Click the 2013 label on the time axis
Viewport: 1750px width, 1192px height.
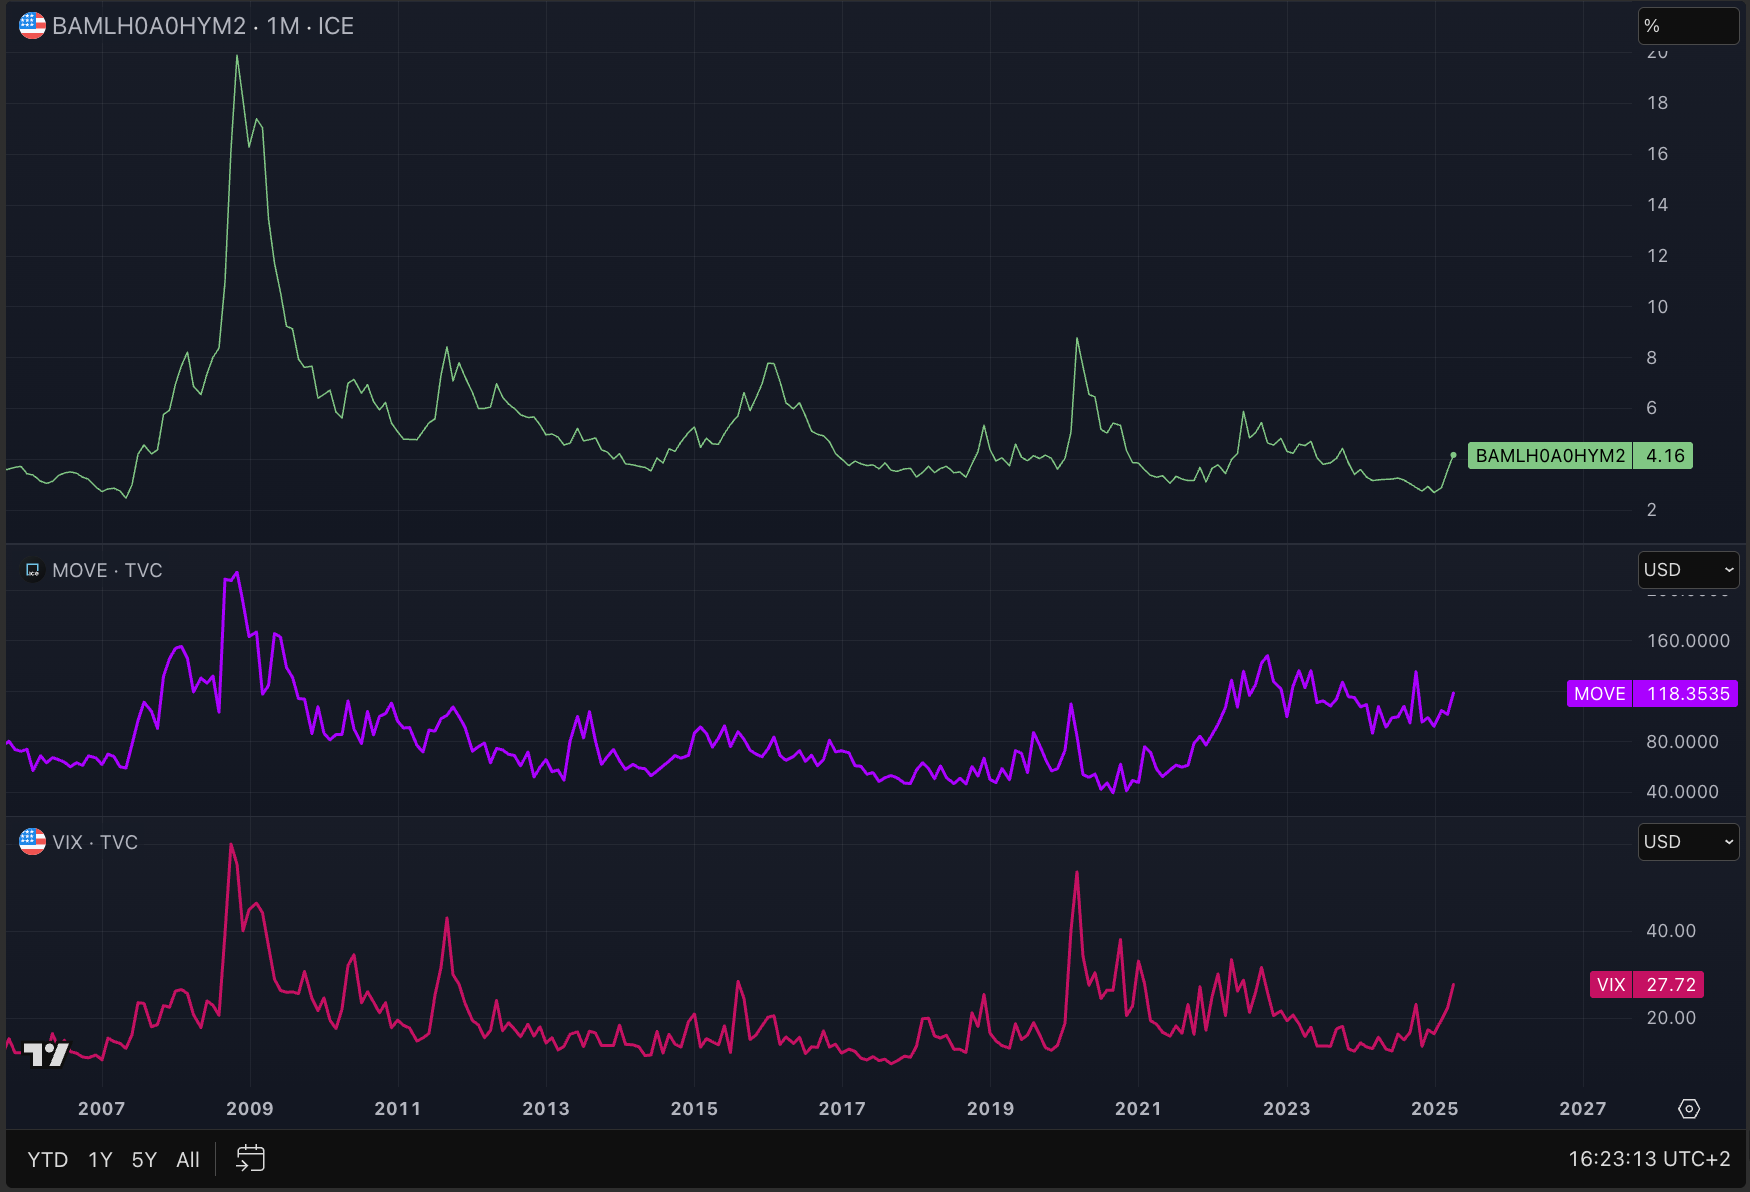click(546, 1108)
